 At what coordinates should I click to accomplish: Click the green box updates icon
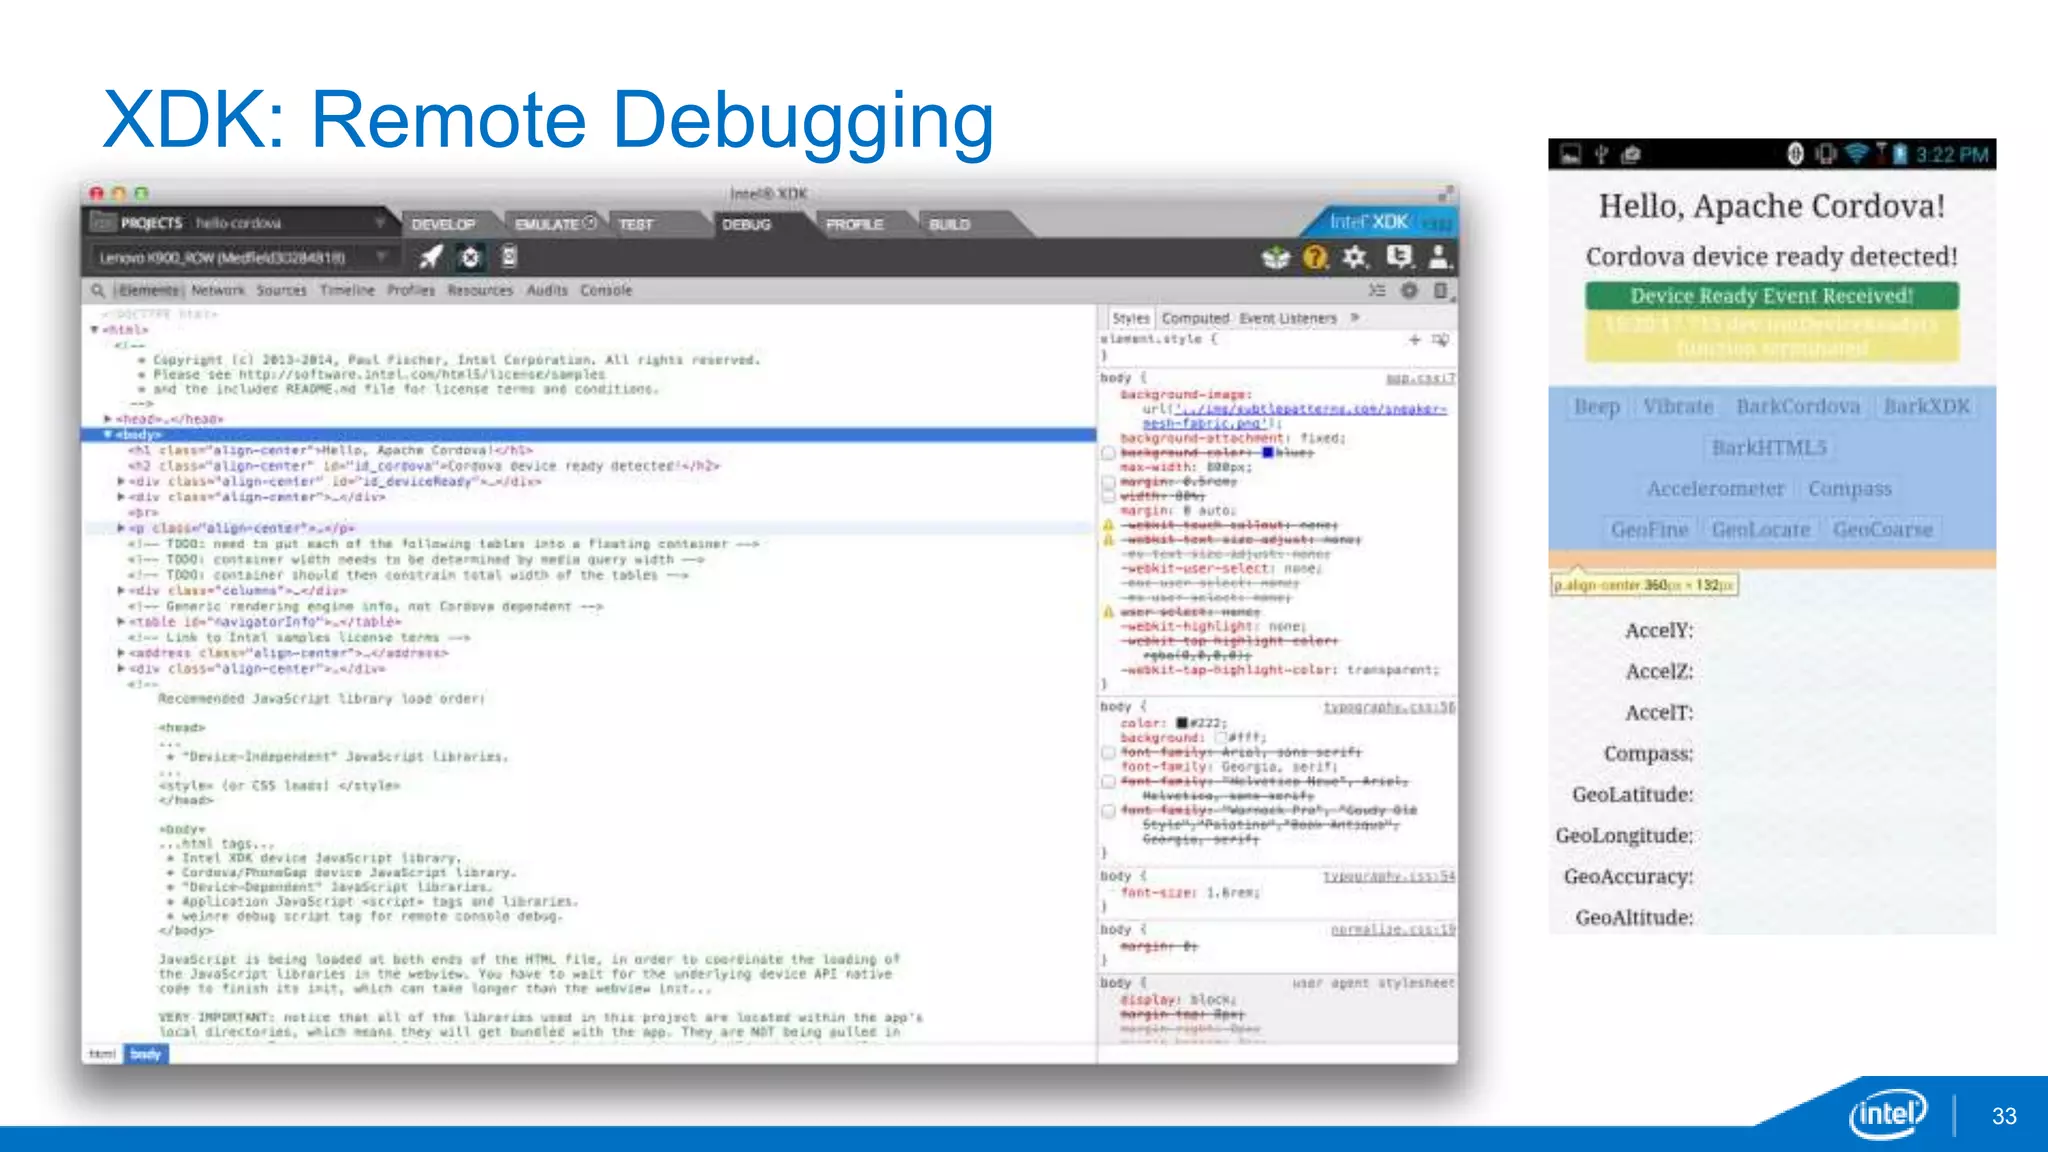(x=1276, y=258)
